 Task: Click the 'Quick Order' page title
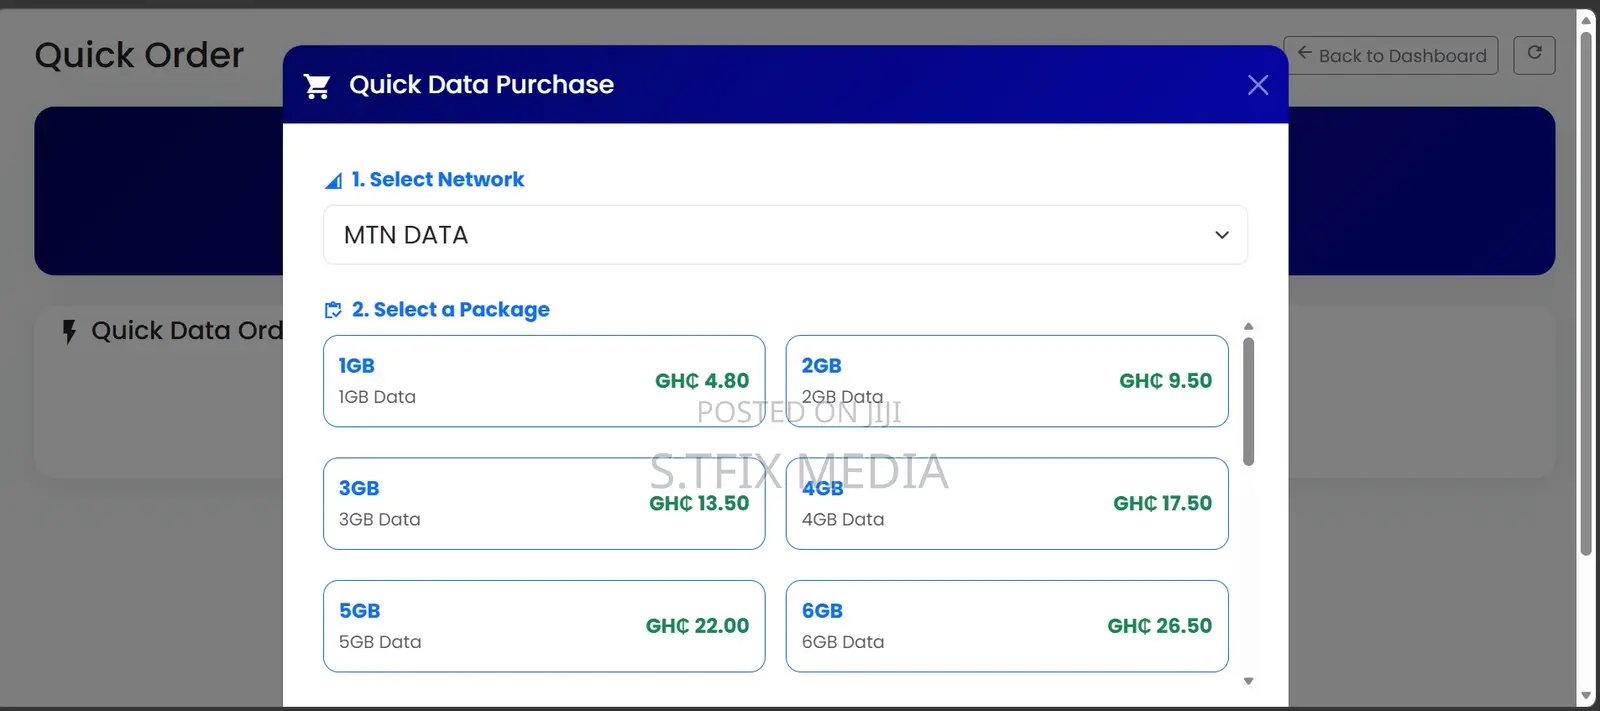point(139,55)
